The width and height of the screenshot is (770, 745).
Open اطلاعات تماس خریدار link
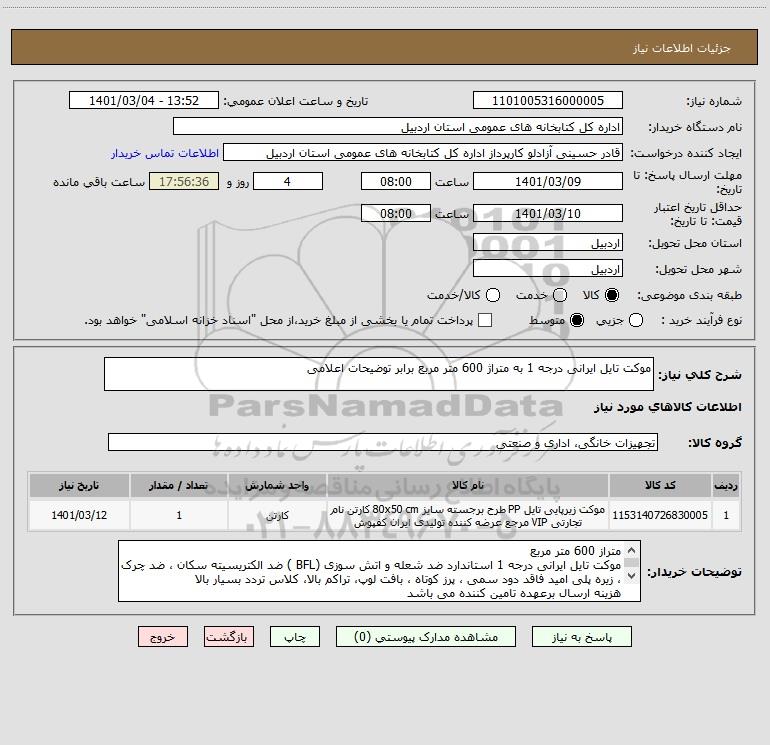(x=165, y=153)
